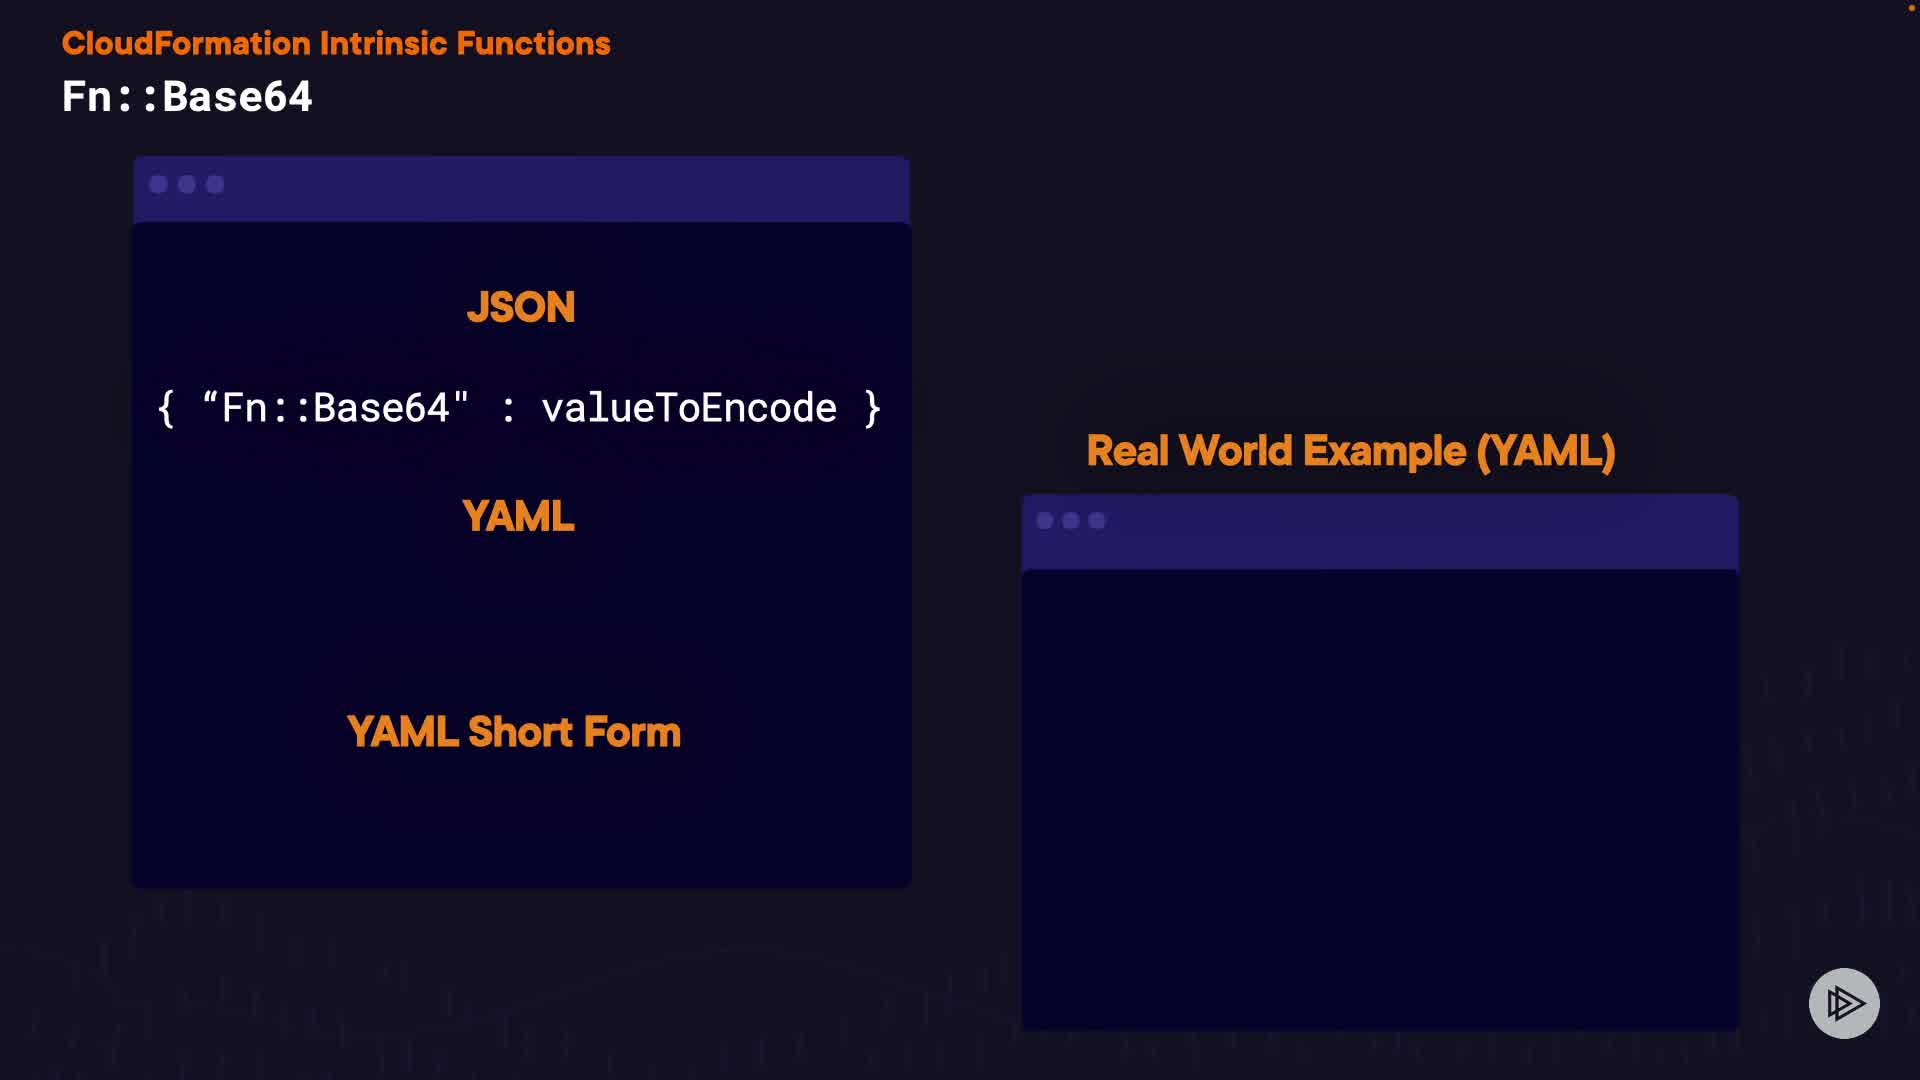Select the YAML Short Form heading
This screenshot has height=1080, width=1920.
click(513, 732)
